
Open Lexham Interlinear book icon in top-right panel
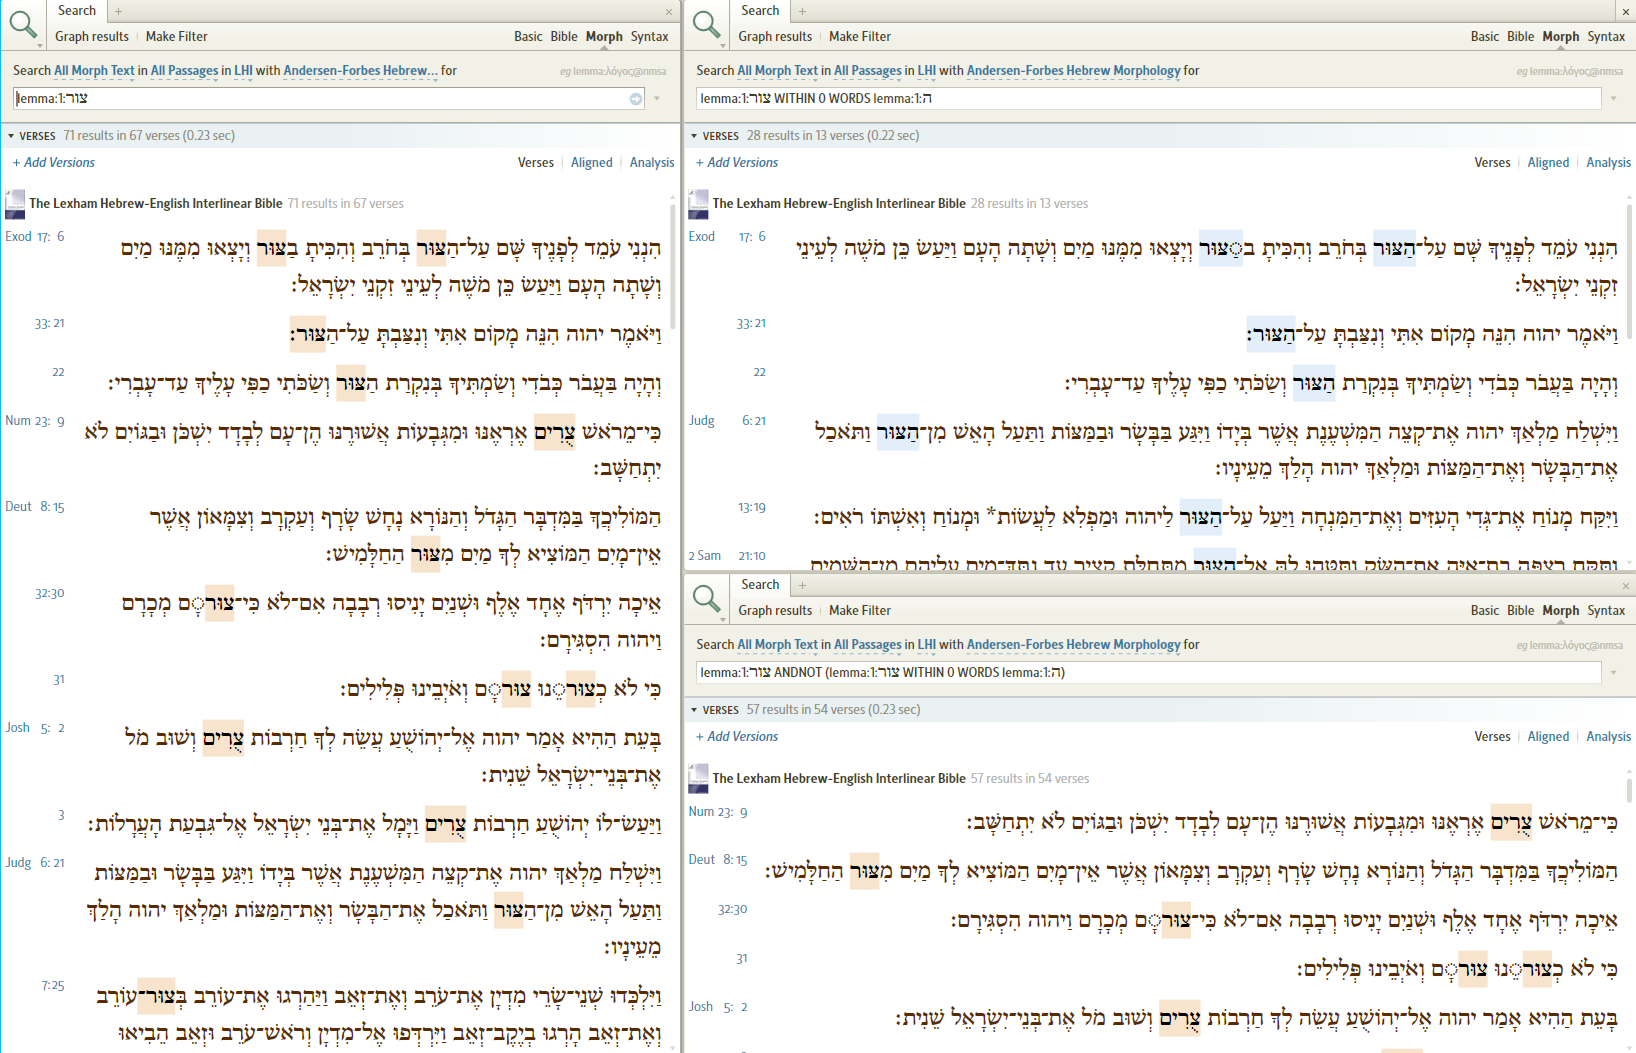pos(698,204)
